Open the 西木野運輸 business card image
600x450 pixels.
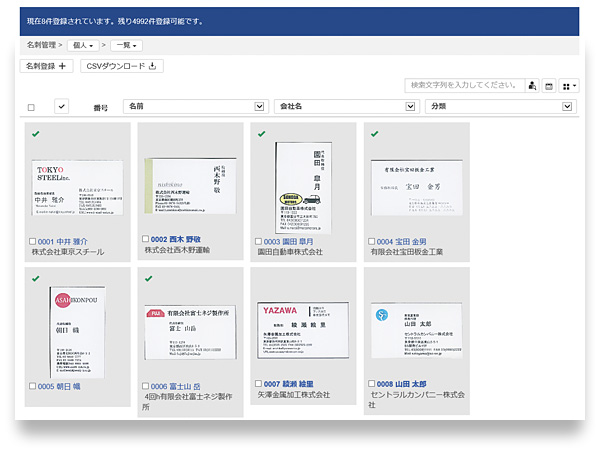[x=191, y=186]
